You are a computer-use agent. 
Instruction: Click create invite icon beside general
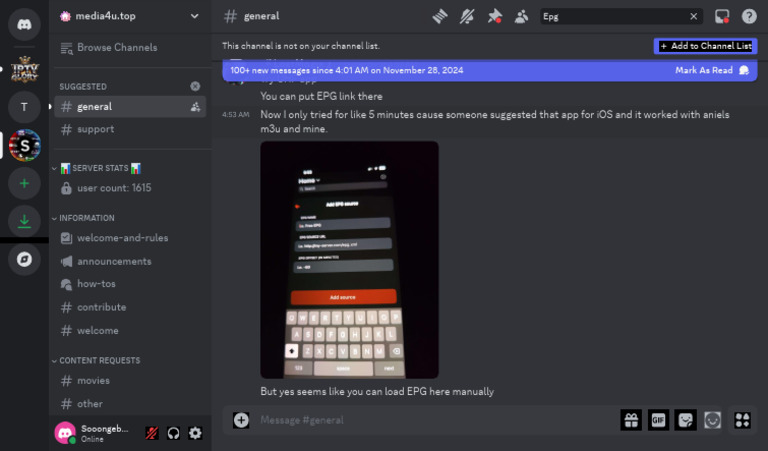pyautogui.click(x=195, y=107)
